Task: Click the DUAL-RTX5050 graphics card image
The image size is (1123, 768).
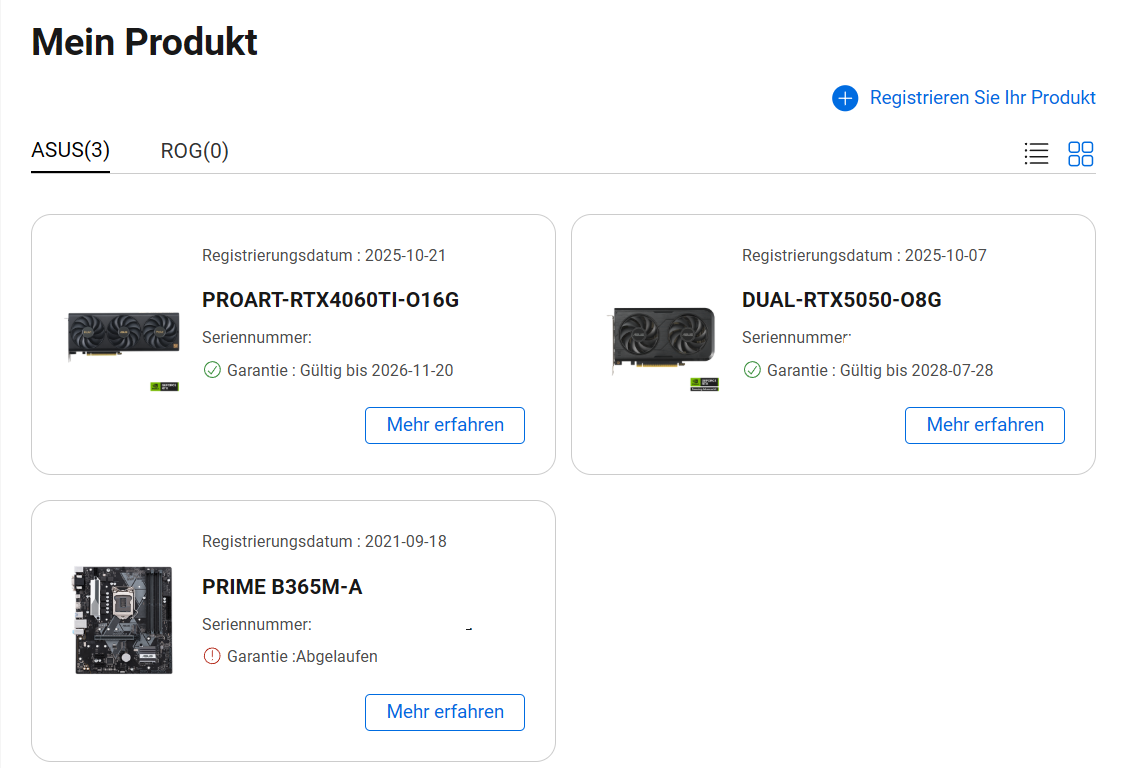Action: [664, 341]
